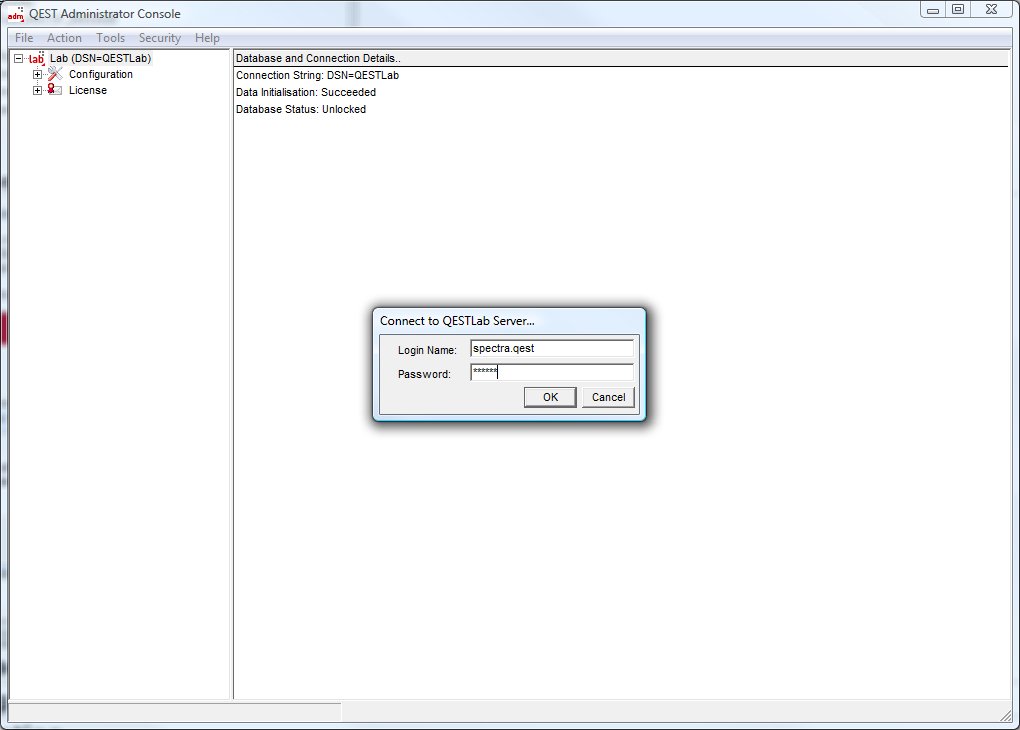Image resolution: width=1020 pixels, height=730 pixels.
Task: Click the resize grip in window corner
Action: point(1005,715)
